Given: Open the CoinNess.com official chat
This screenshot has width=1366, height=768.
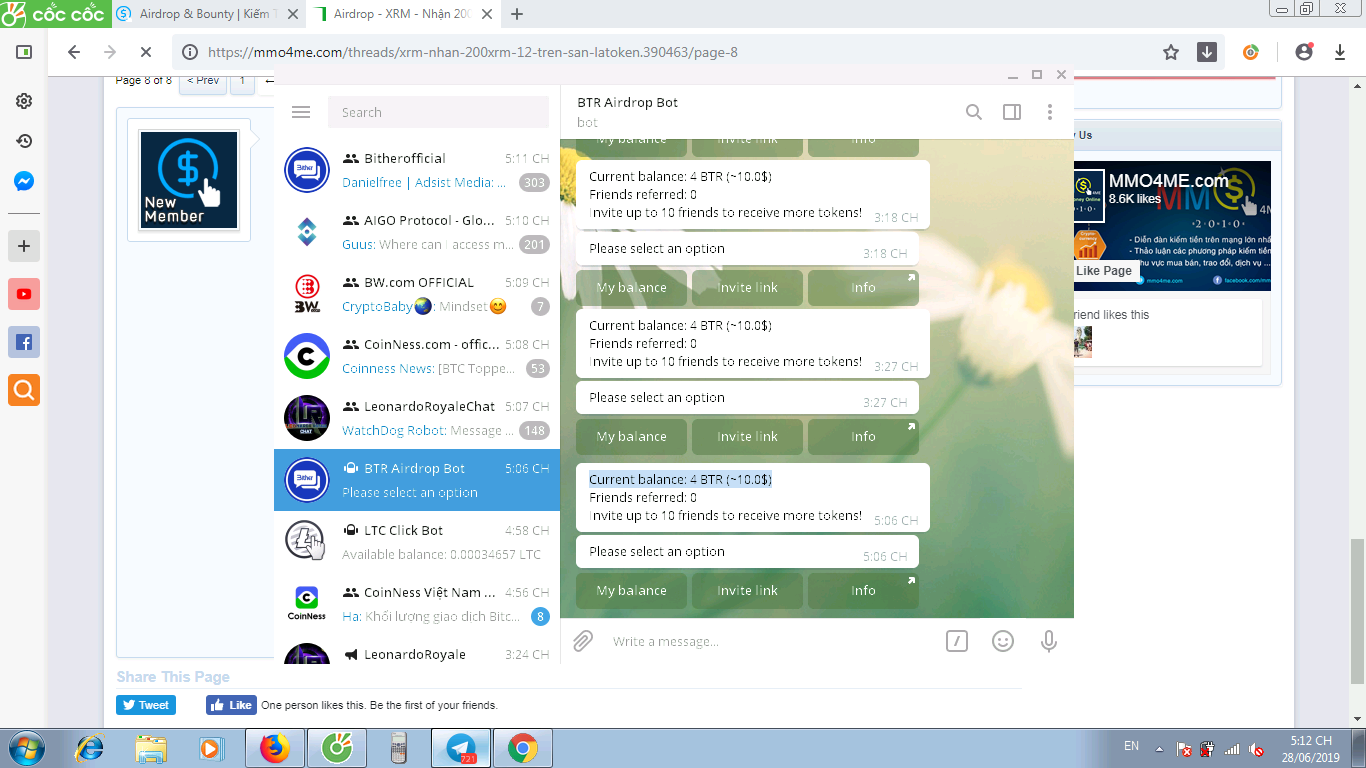Looking at the screenshot, I should pos(417,356).
